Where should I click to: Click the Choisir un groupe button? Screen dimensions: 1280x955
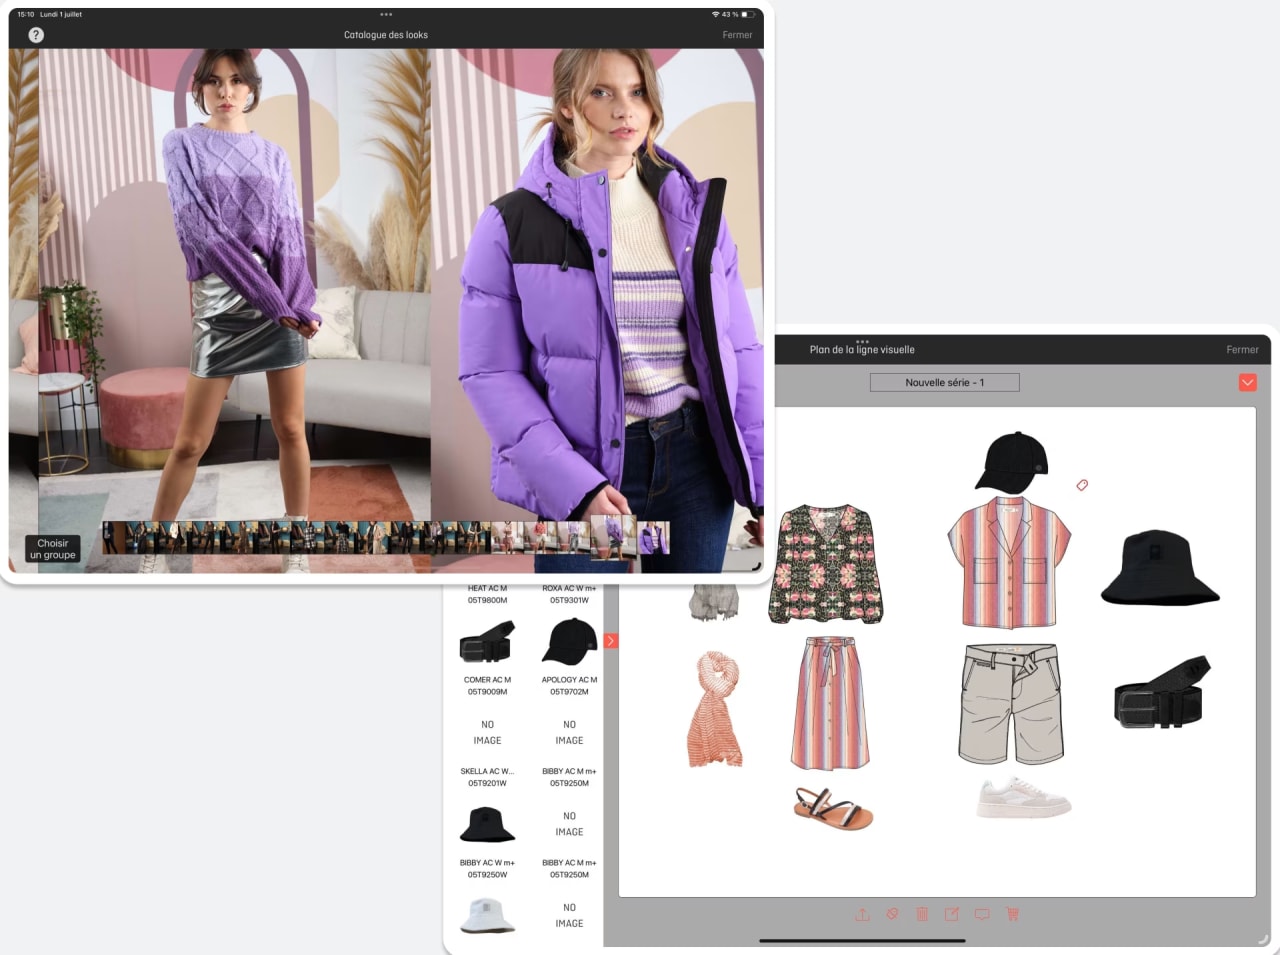(x=52, y=549)
